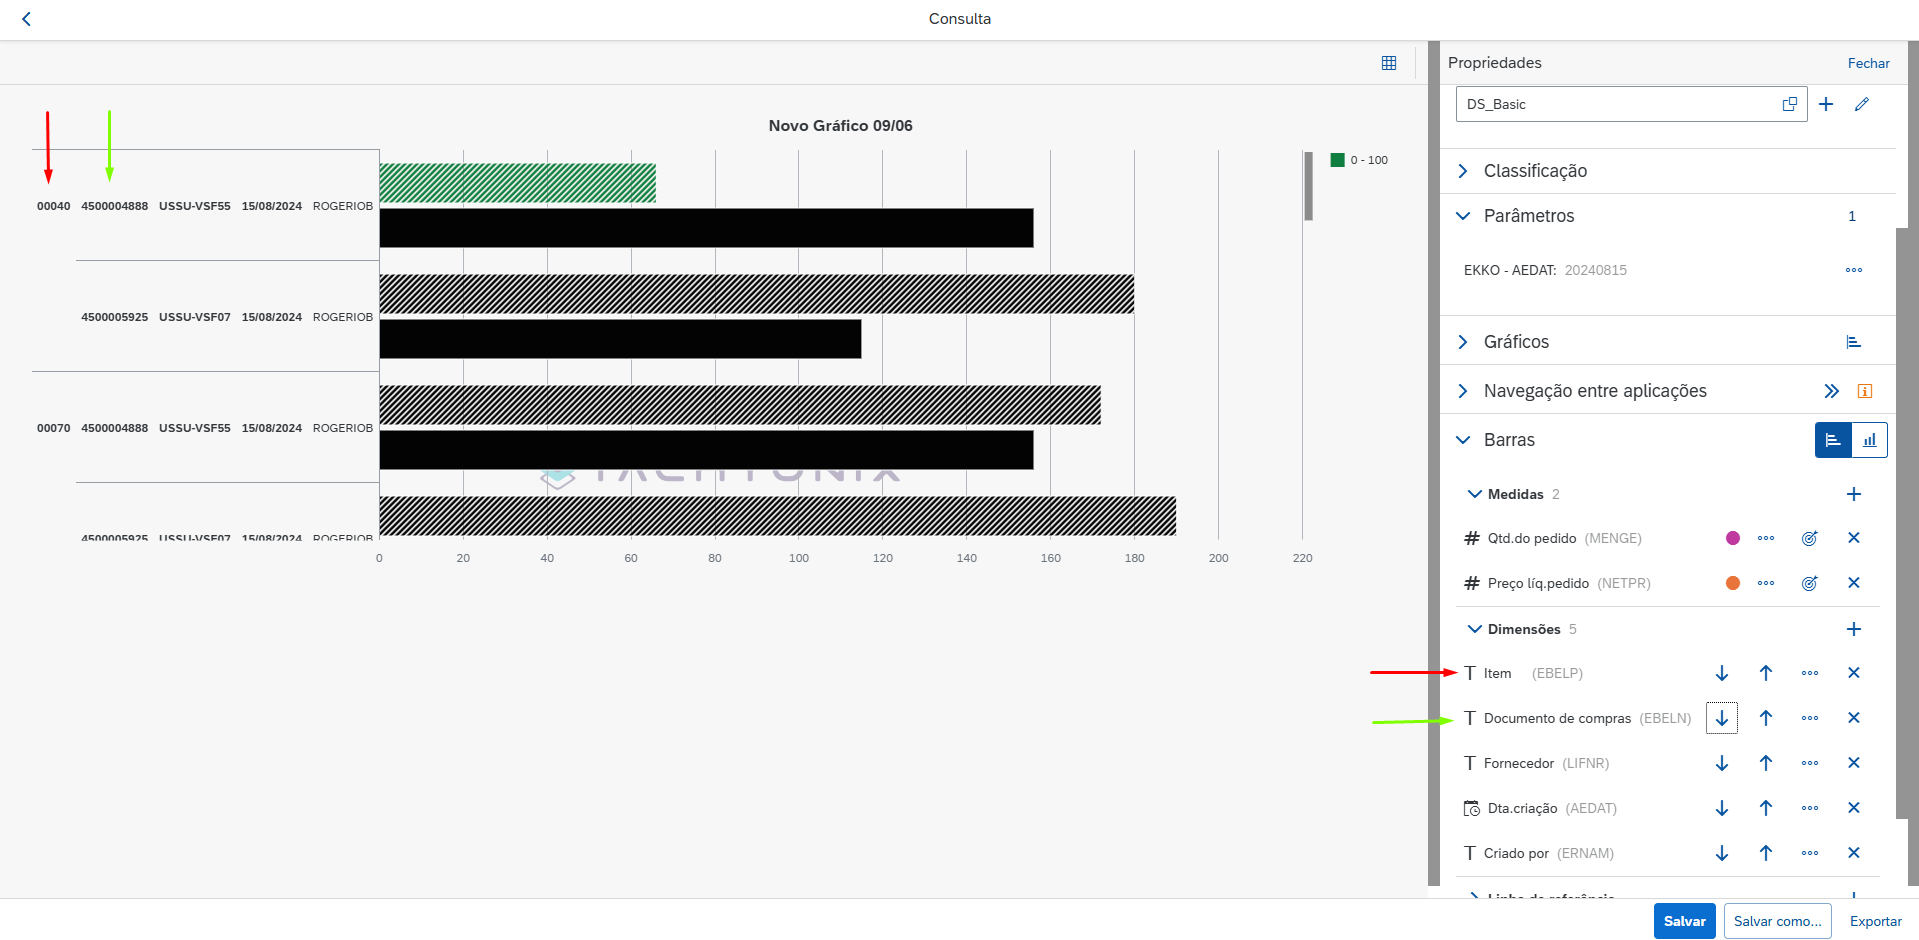The image size is (1919, 940).
Task: Close the Propriedades panel with Fechar
Action: click(x=1867, y=63)
